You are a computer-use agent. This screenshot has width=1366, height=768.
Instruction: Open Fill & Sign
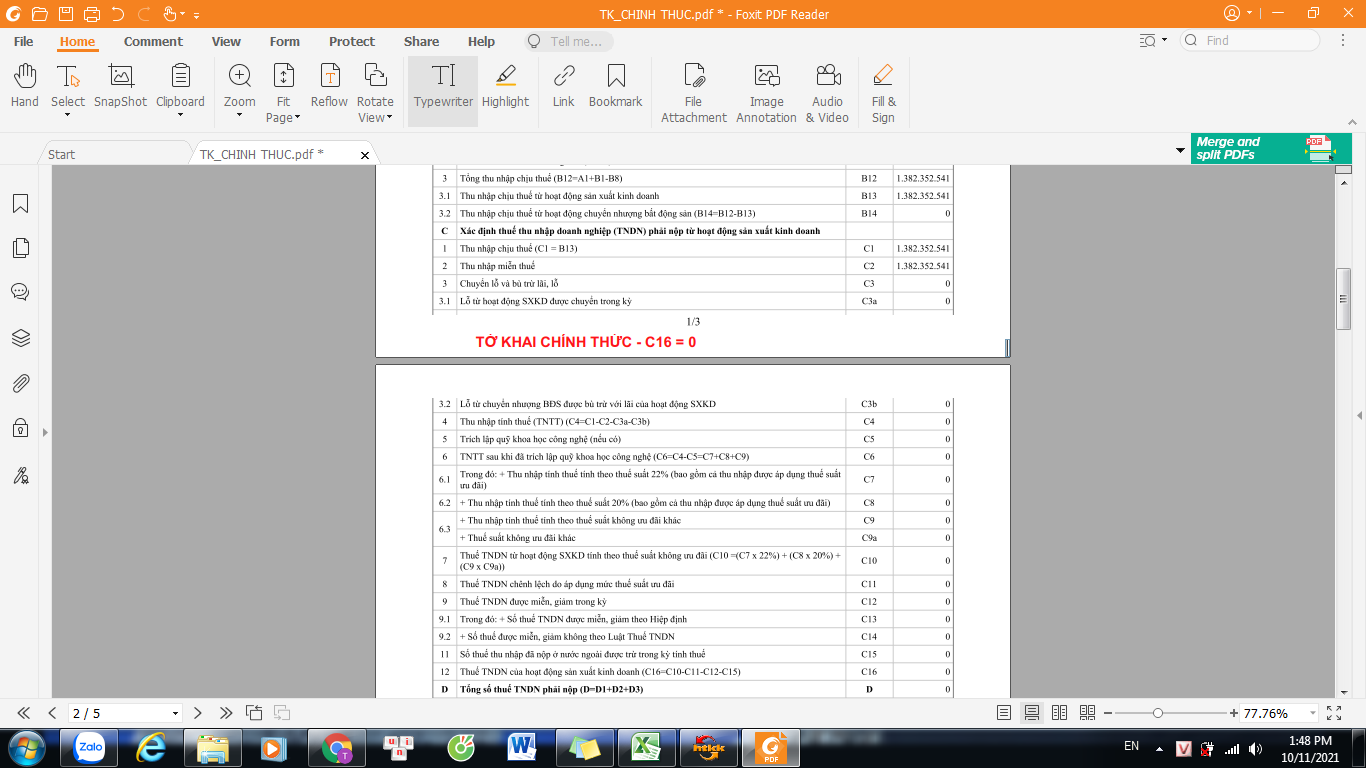pos(883,92)
